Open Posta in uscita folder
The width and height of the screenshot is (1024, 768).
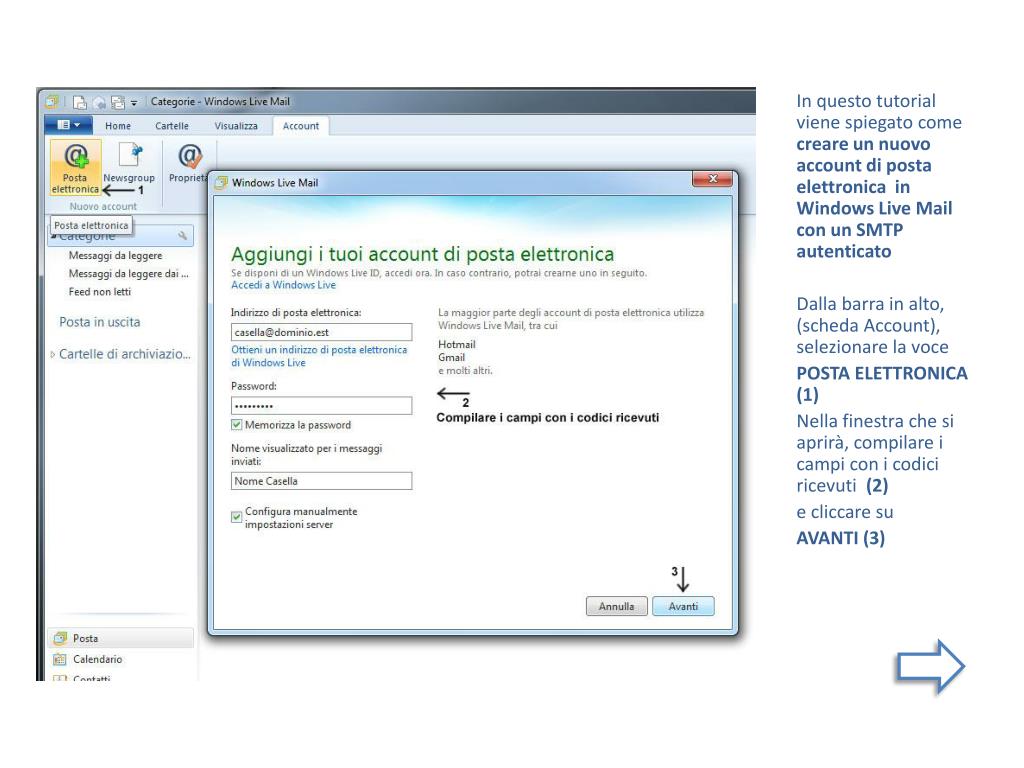[x=100, y=322]
